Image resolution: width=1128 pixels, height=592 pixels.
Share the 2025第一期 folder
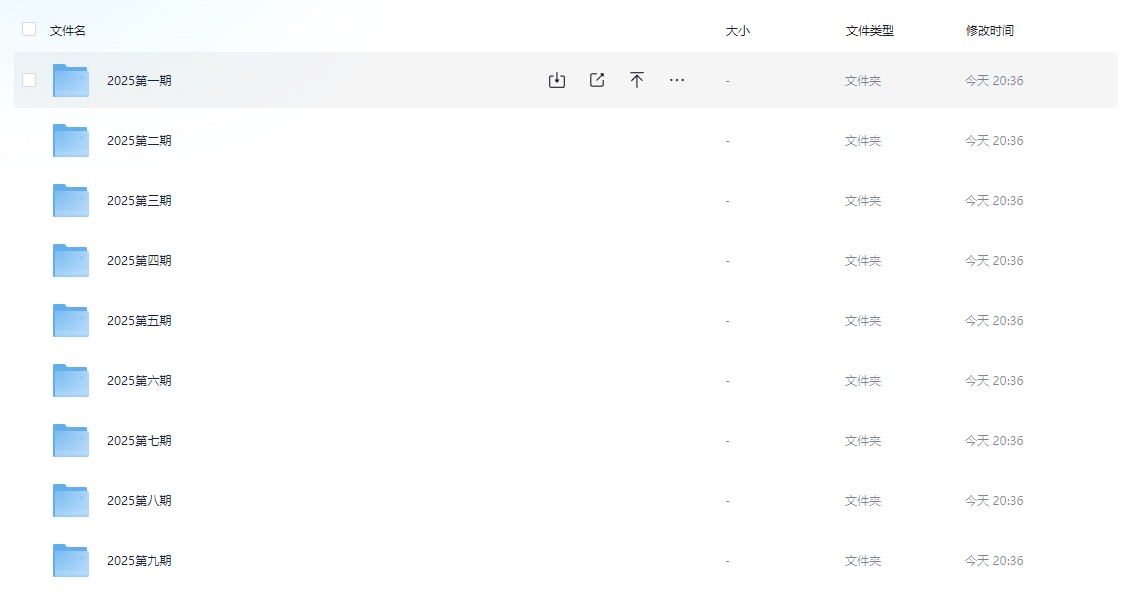point(597,80)
